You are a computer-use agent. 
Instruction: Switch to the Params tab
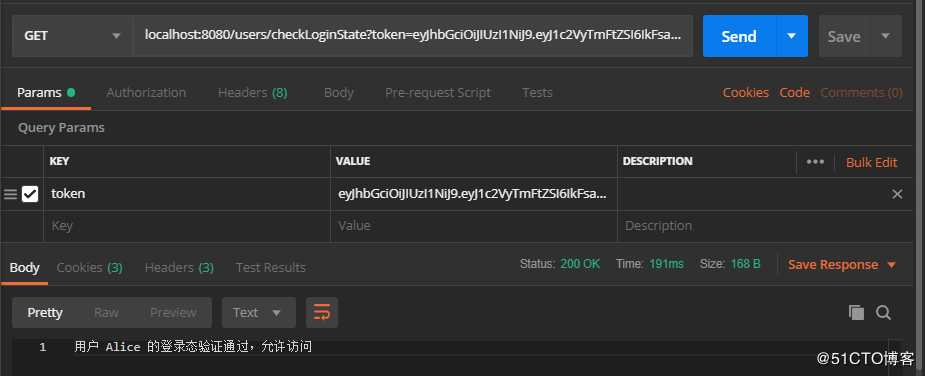(x=46, y=93)
